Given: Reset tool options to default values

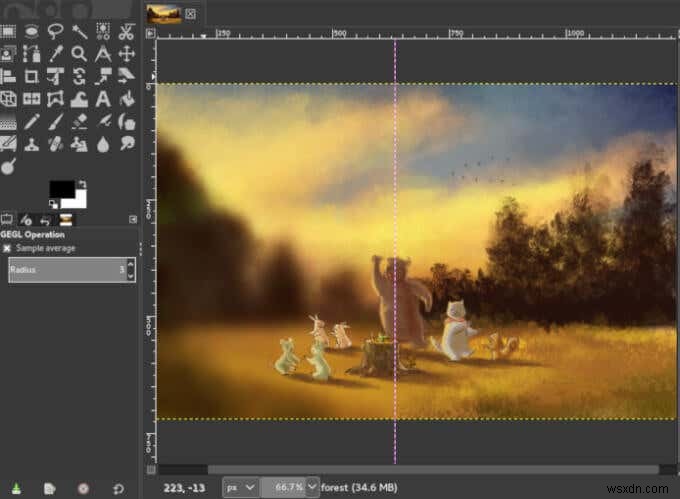Looking at the screenshot, I should pos(118,489).
